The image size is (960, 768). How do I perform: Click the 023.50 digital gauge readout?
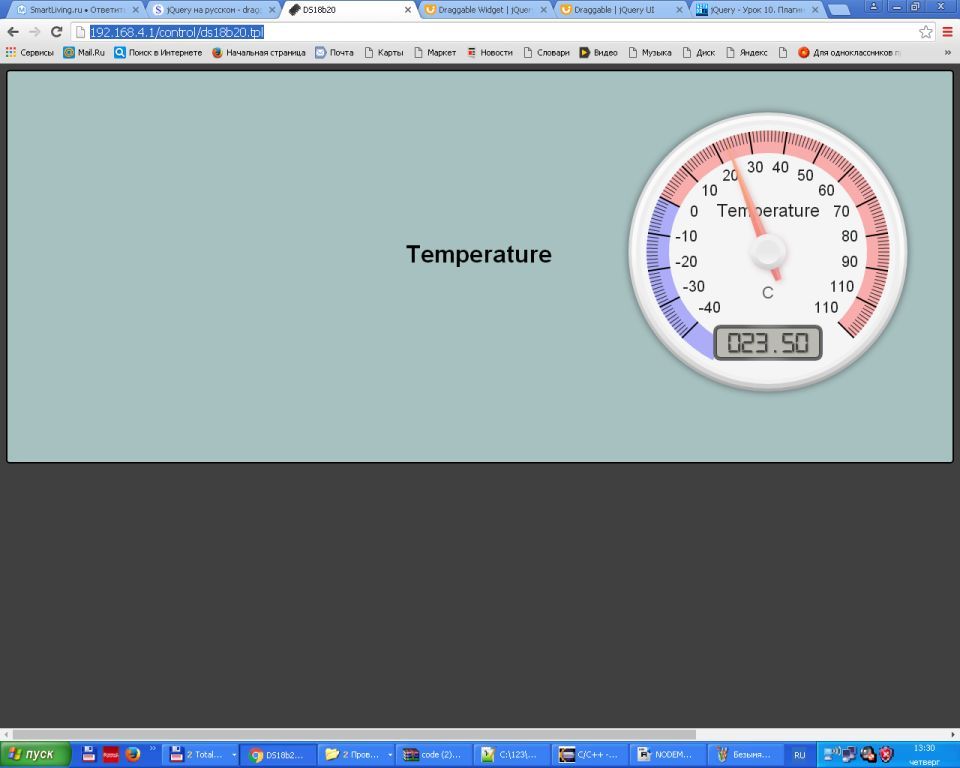(x=768, y=343)
